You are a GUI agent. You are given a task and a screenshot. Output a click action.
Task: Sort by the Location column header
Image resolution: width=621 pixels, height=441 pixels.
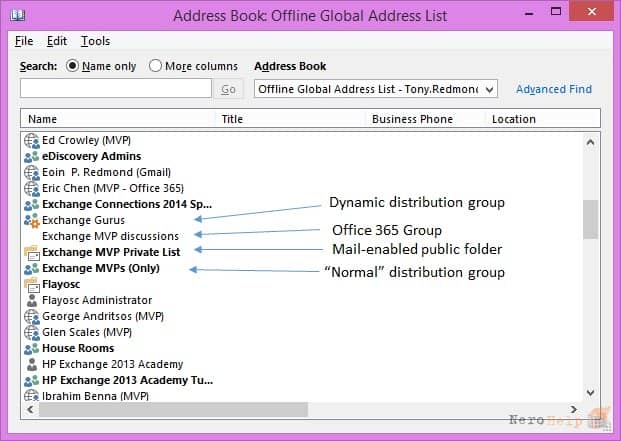pyautogui.click(x=543, y=119)
